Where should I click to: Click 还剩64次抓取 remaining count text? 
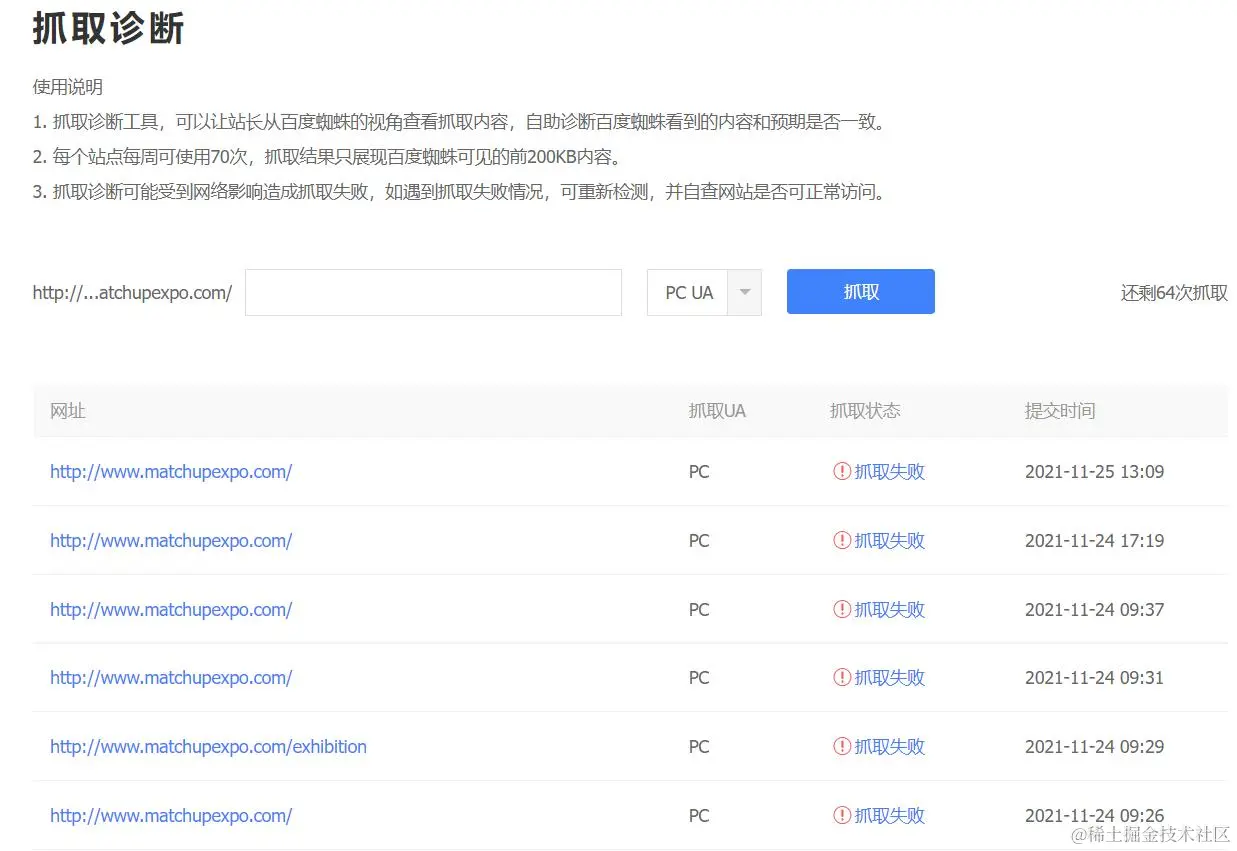pos(1172,292)
